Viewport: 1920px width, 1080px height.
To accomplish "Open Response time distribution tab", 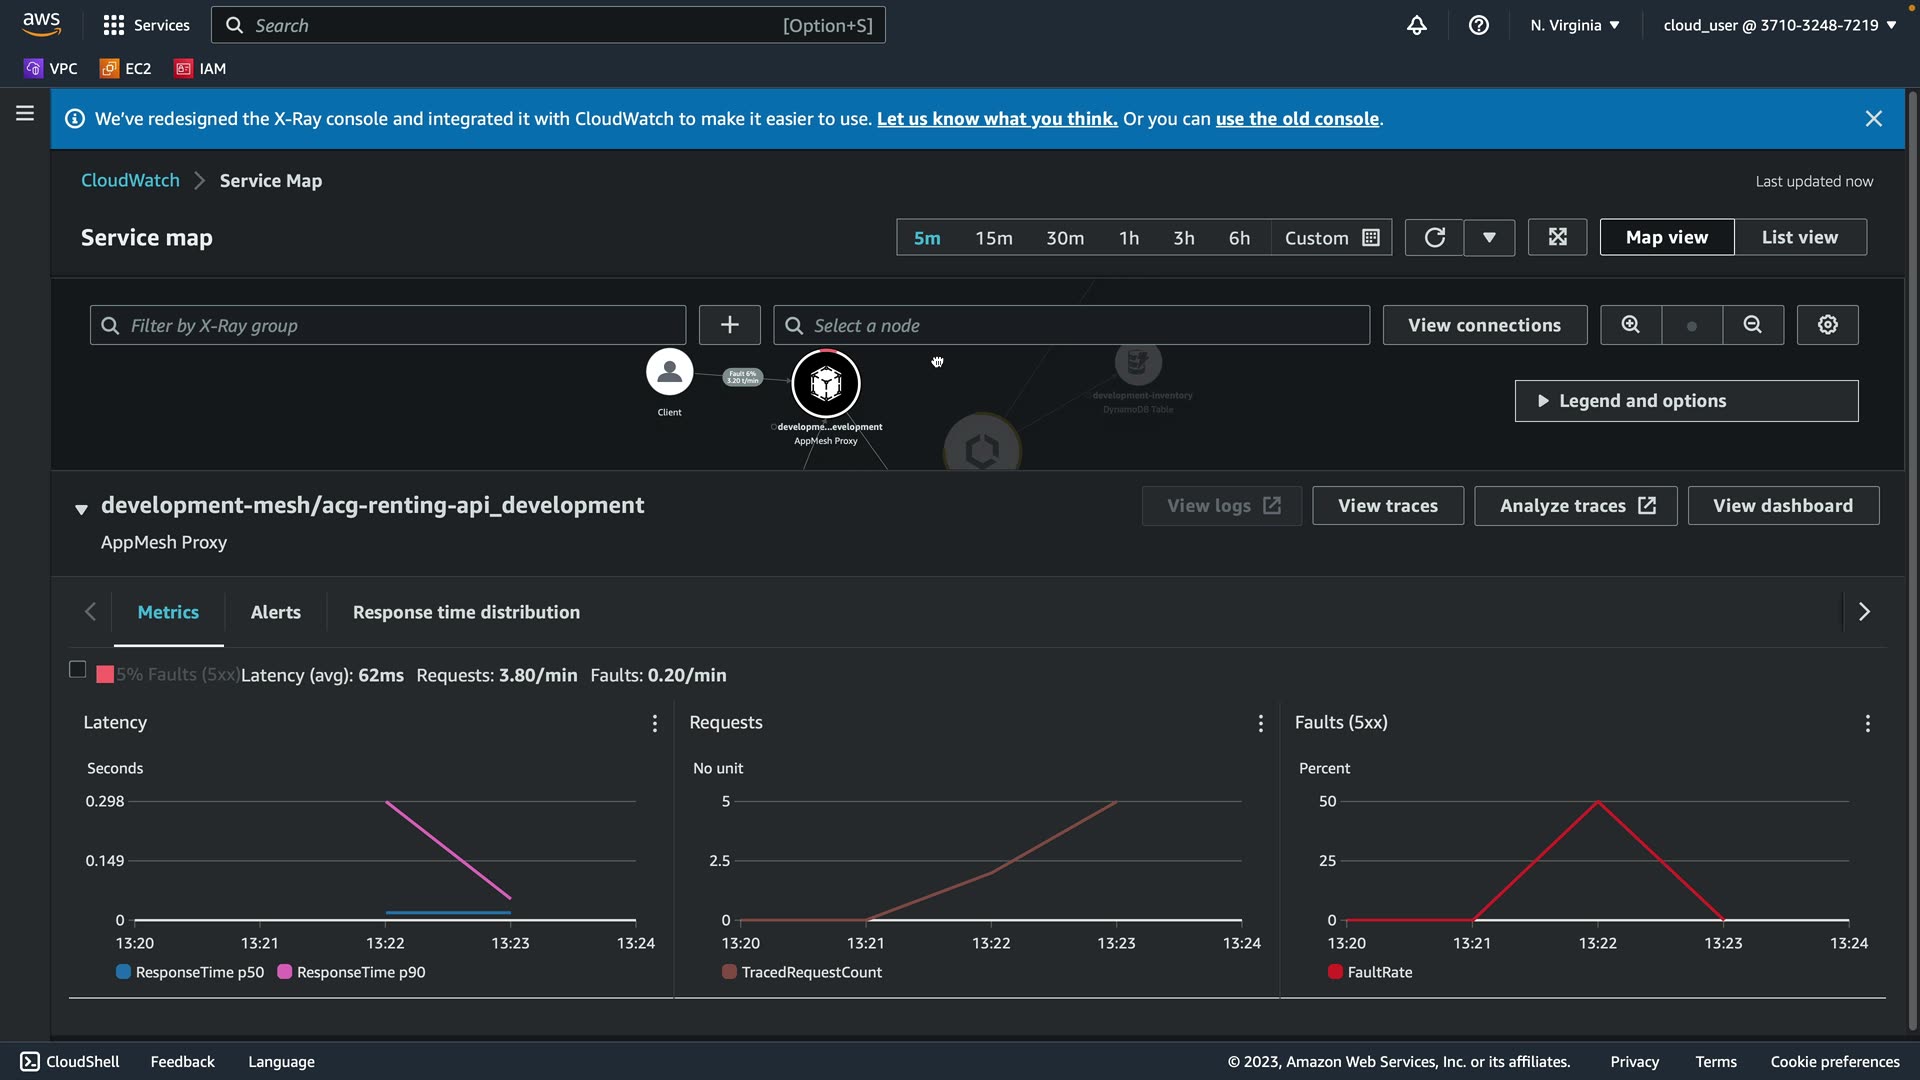I will coord(466,612).
